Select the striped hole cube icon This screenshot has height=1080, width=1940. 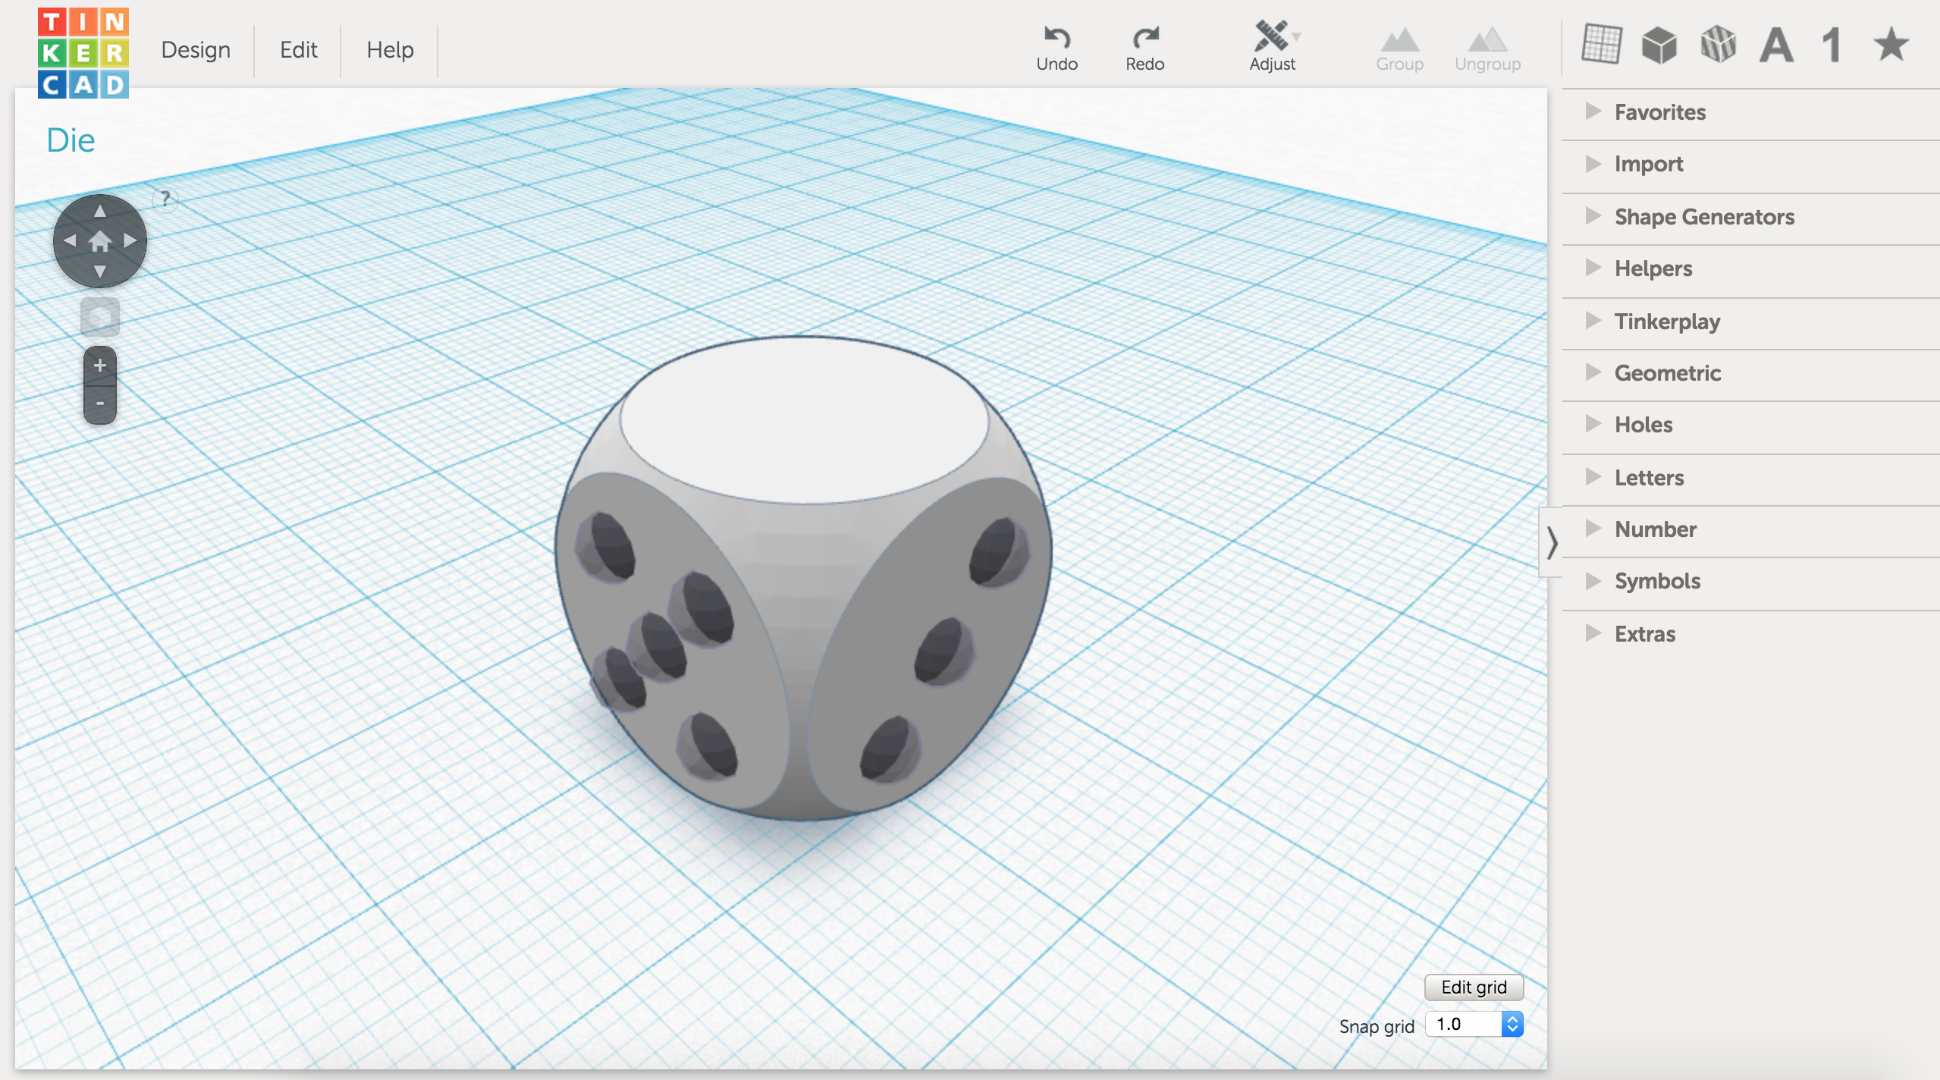point(1718,45)
